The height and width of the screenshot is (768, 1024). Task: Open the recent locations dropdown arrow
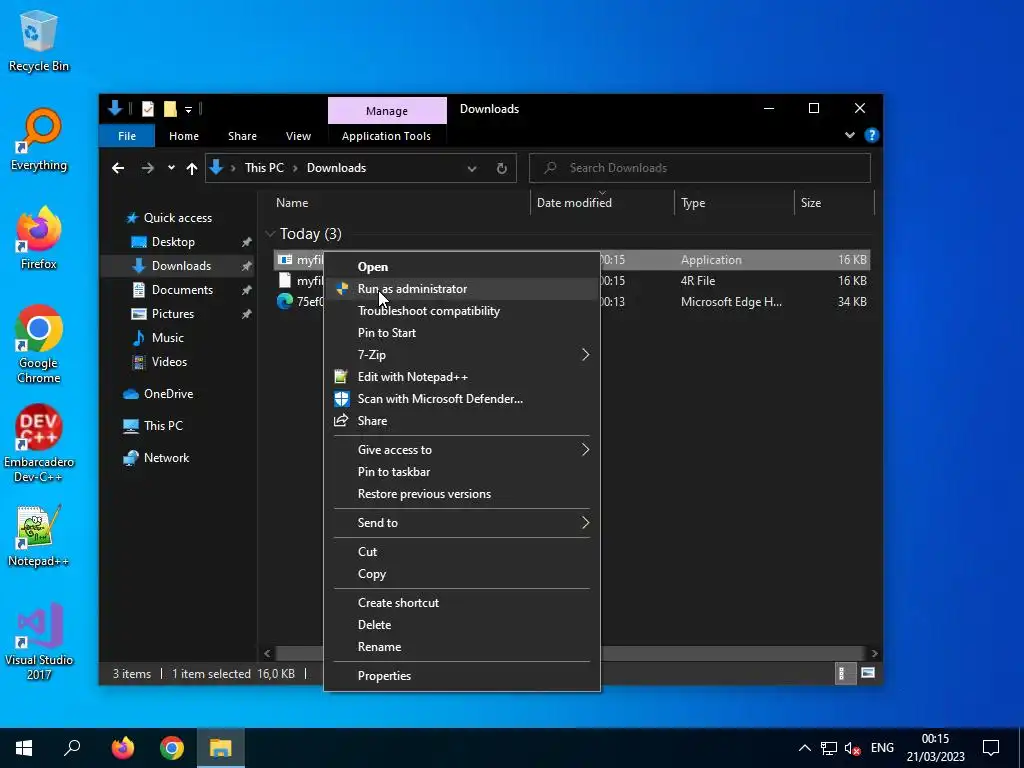click(171, 168)
